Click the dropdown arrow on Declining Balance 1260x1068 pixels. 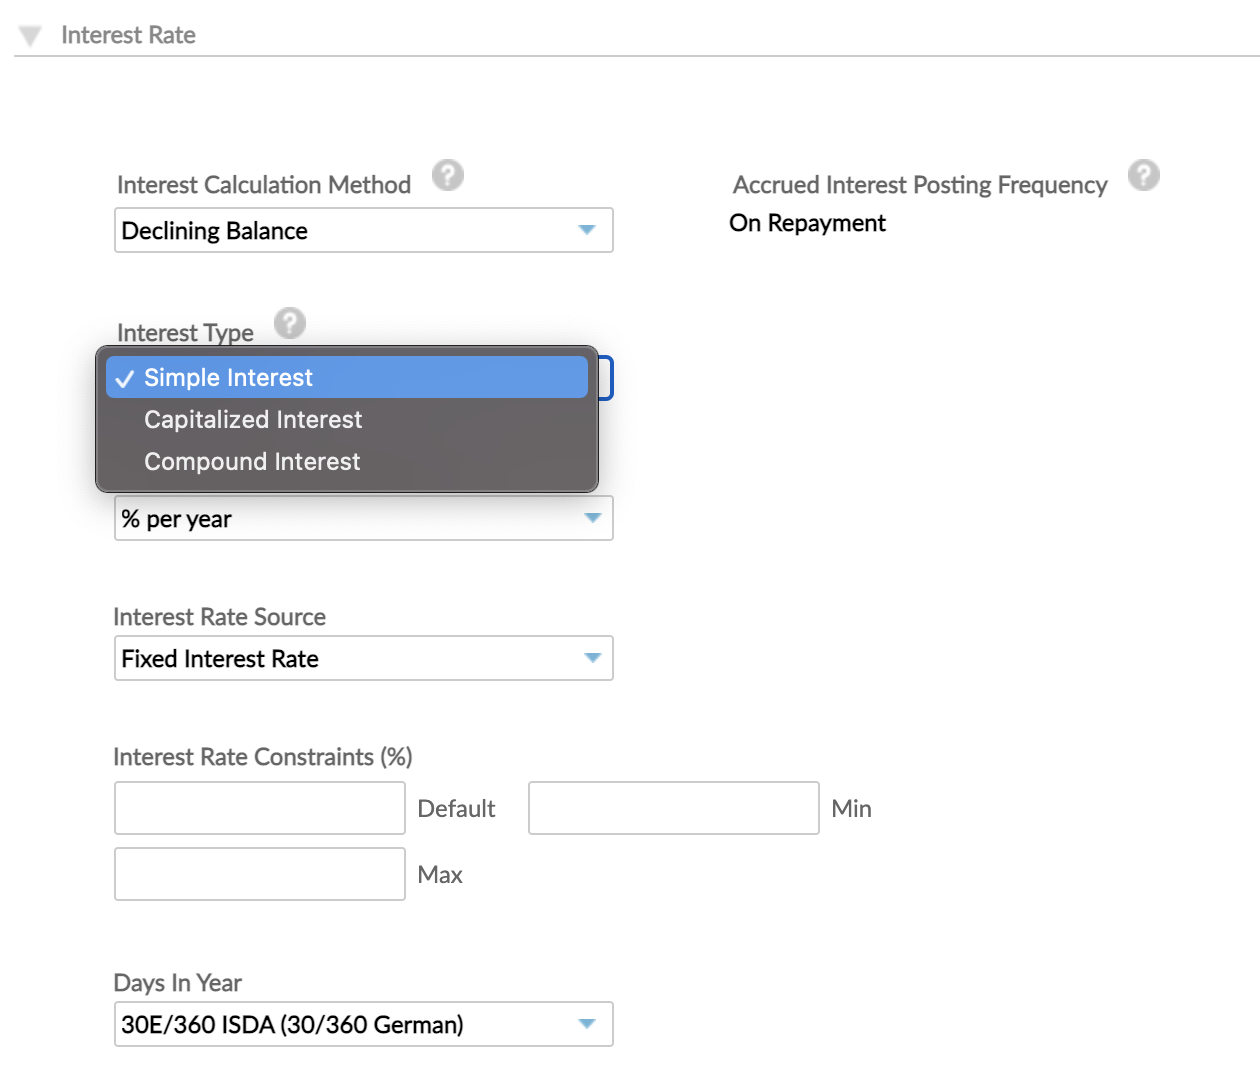[x=588, y=230]
